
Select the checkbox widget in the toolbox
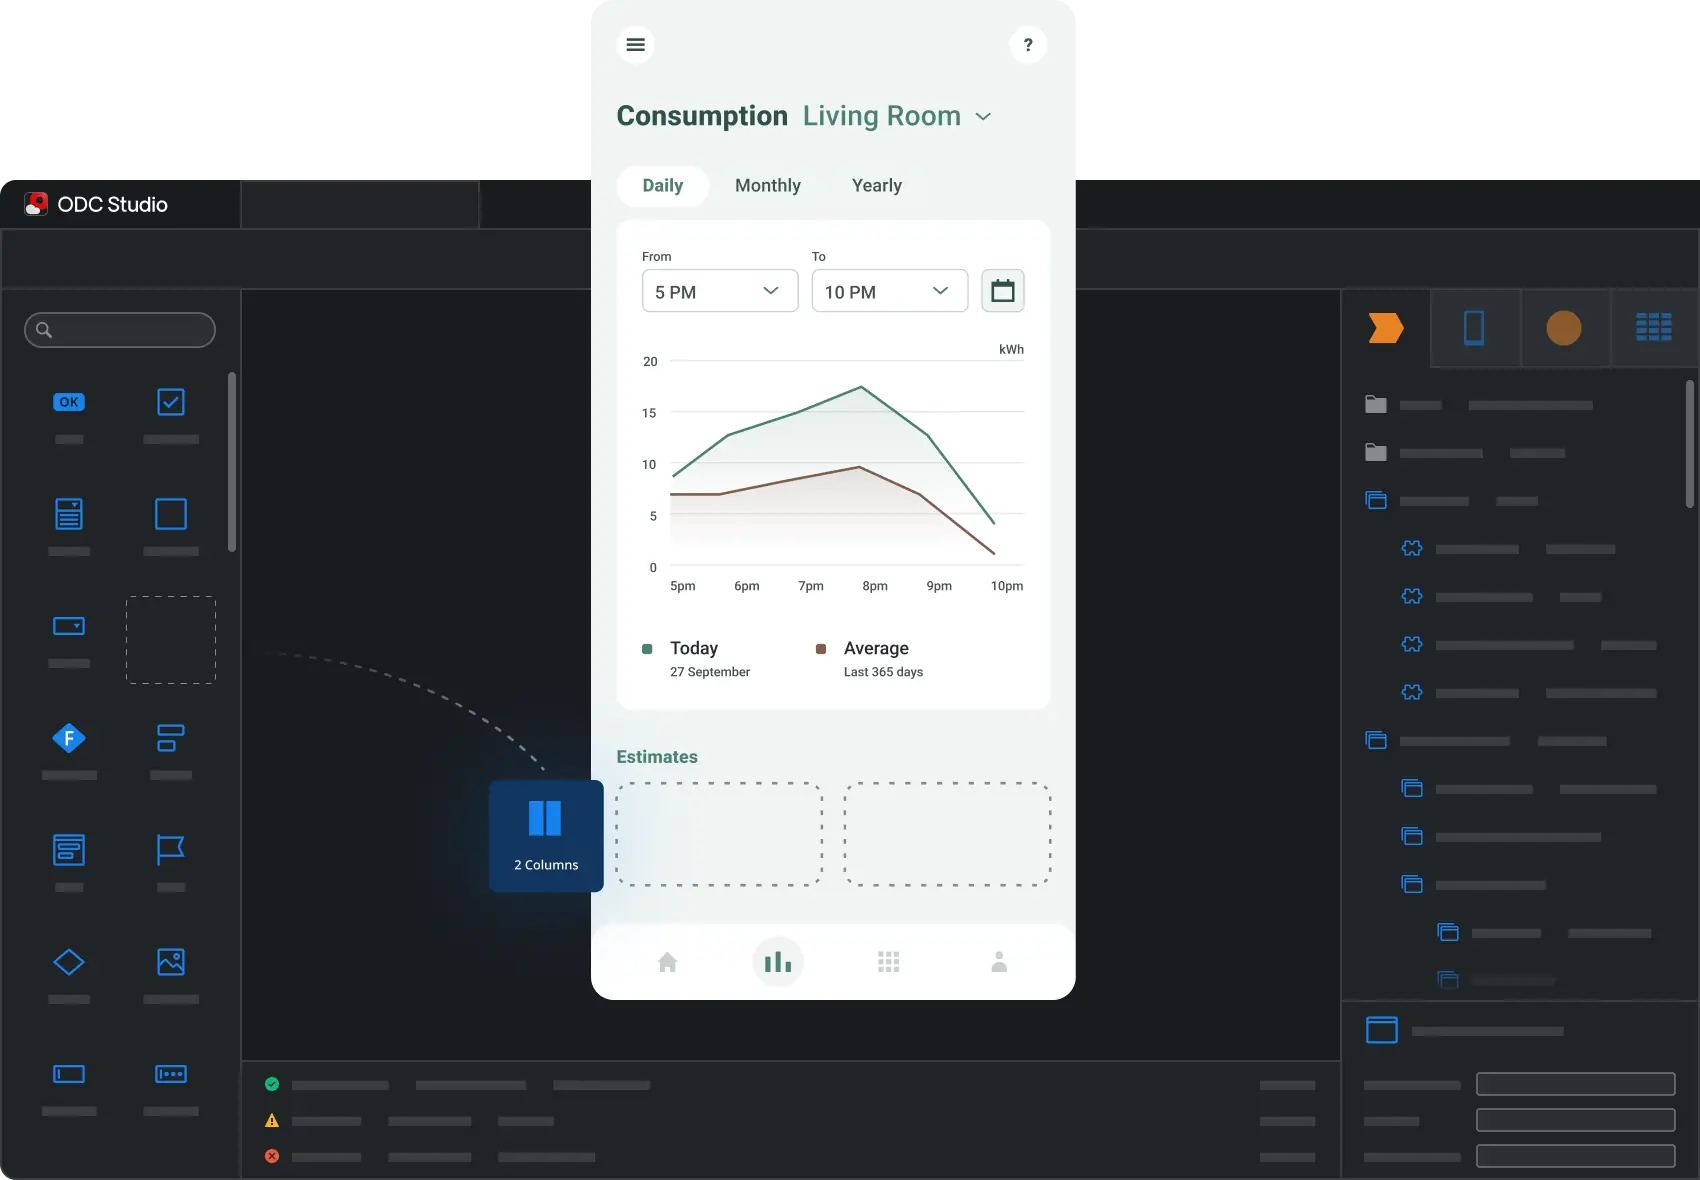[x=170, y=403]
